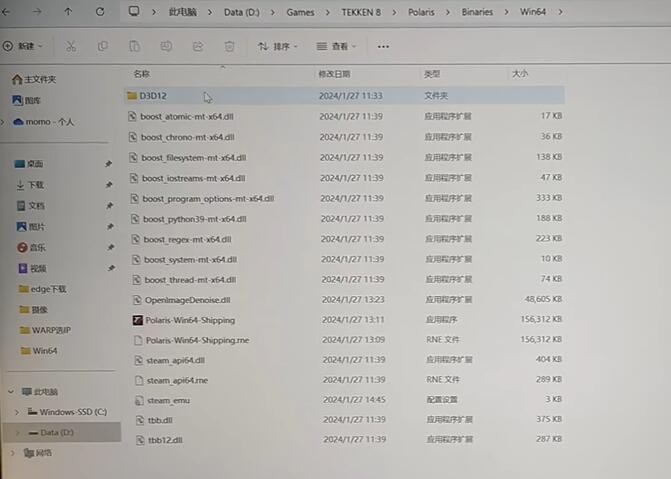Select OpenImageDenoise.dll file

click(347, 300)
